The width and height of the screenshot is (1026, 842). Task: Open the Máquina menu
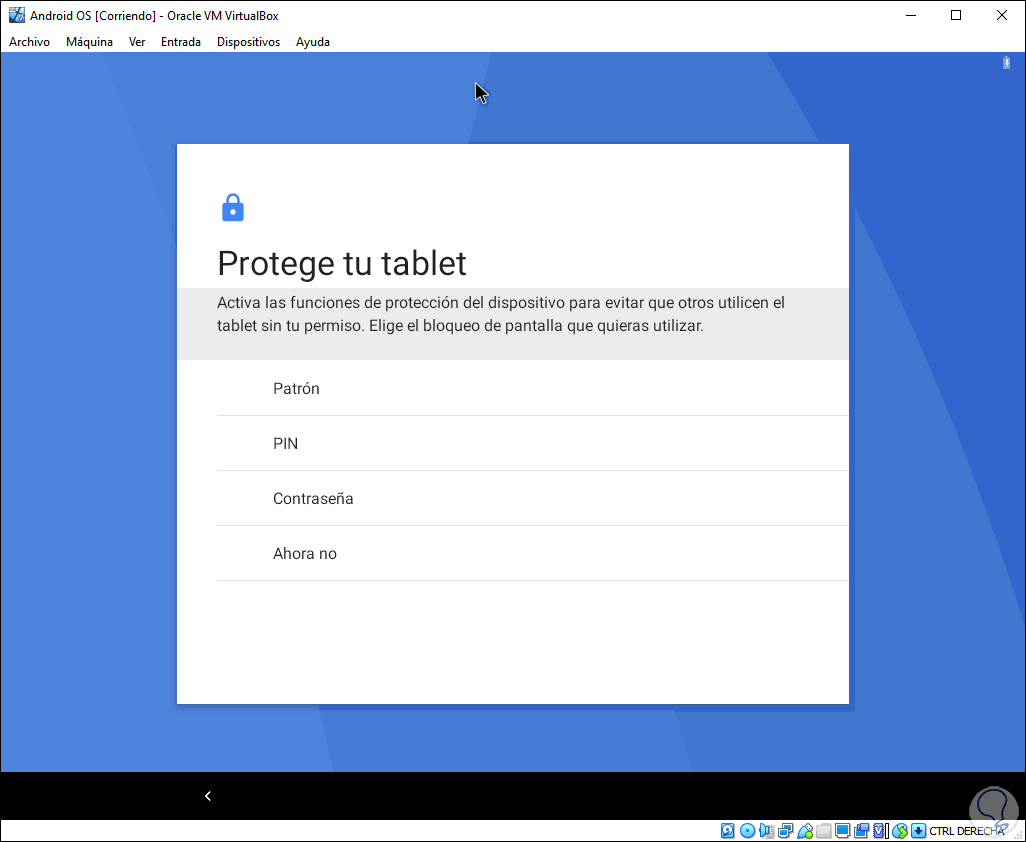pyautogui.click(x=89, y=42)
